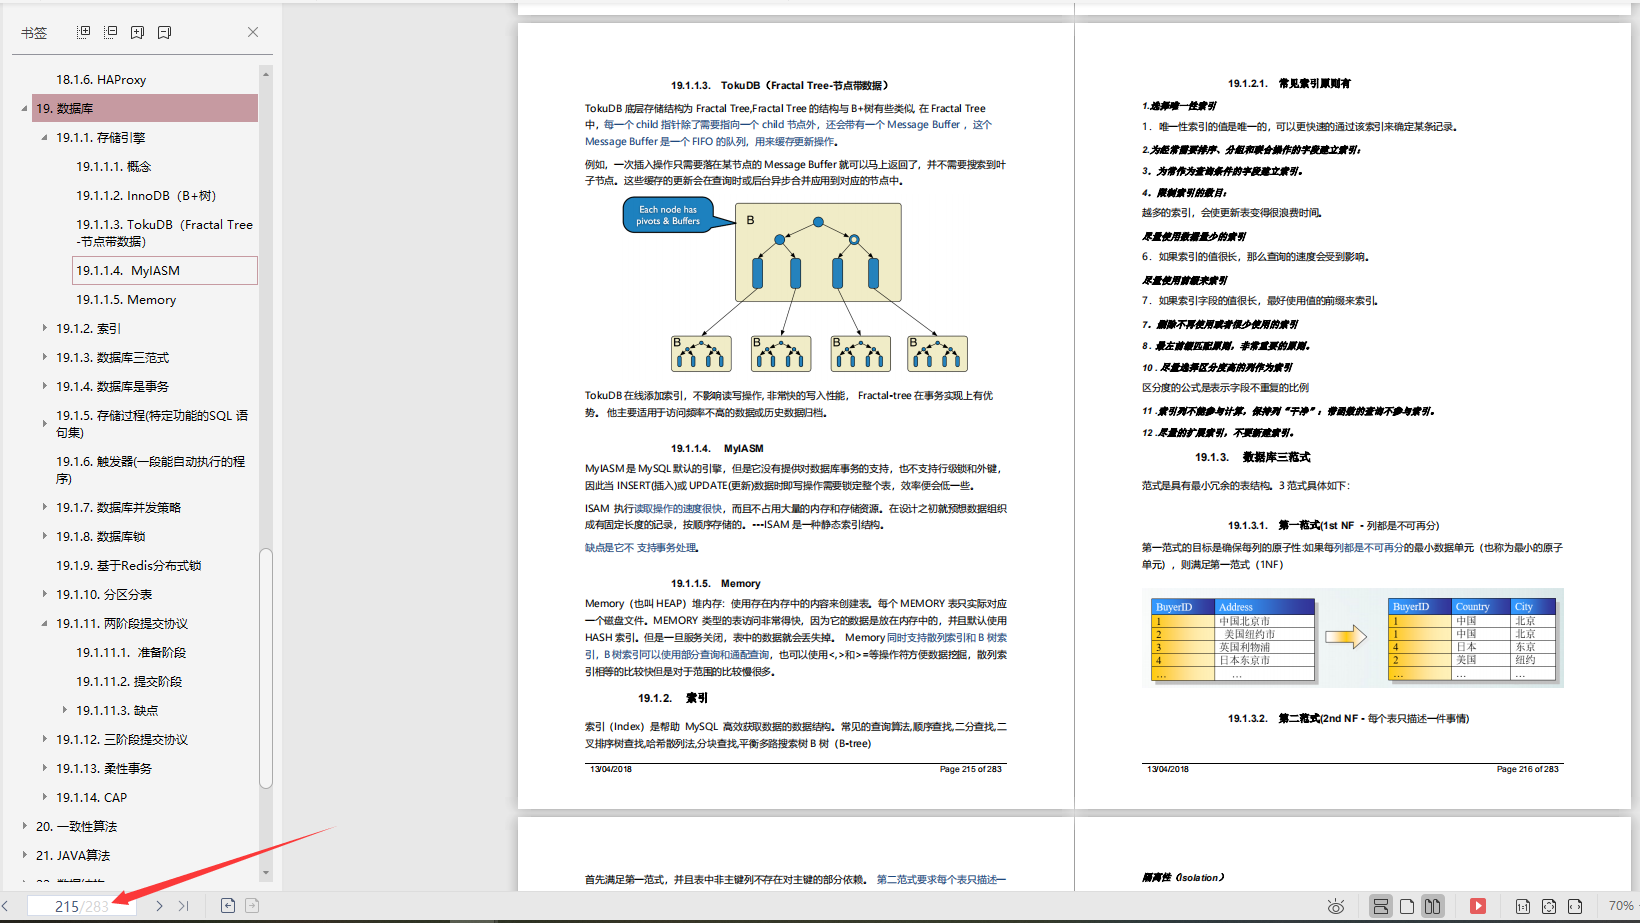This screenshot has width=1640, height=923.
Task: Toggle eye protection mode
Action: [1335, 906]
